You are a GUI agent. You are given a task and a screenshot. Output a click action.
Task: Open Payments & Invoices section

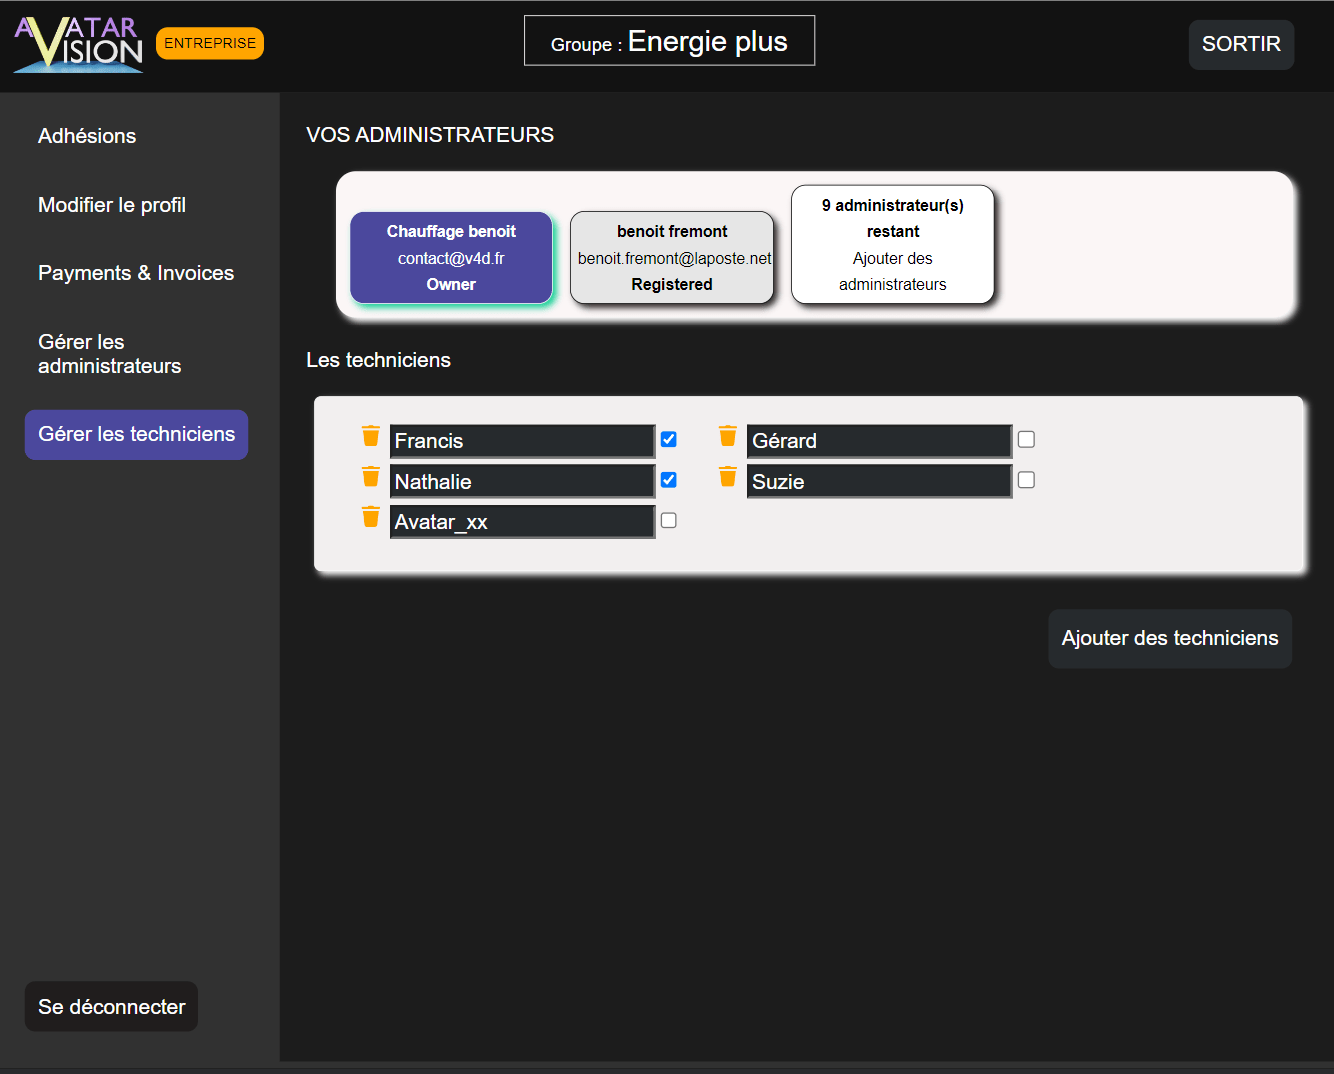tap(136, 273)
